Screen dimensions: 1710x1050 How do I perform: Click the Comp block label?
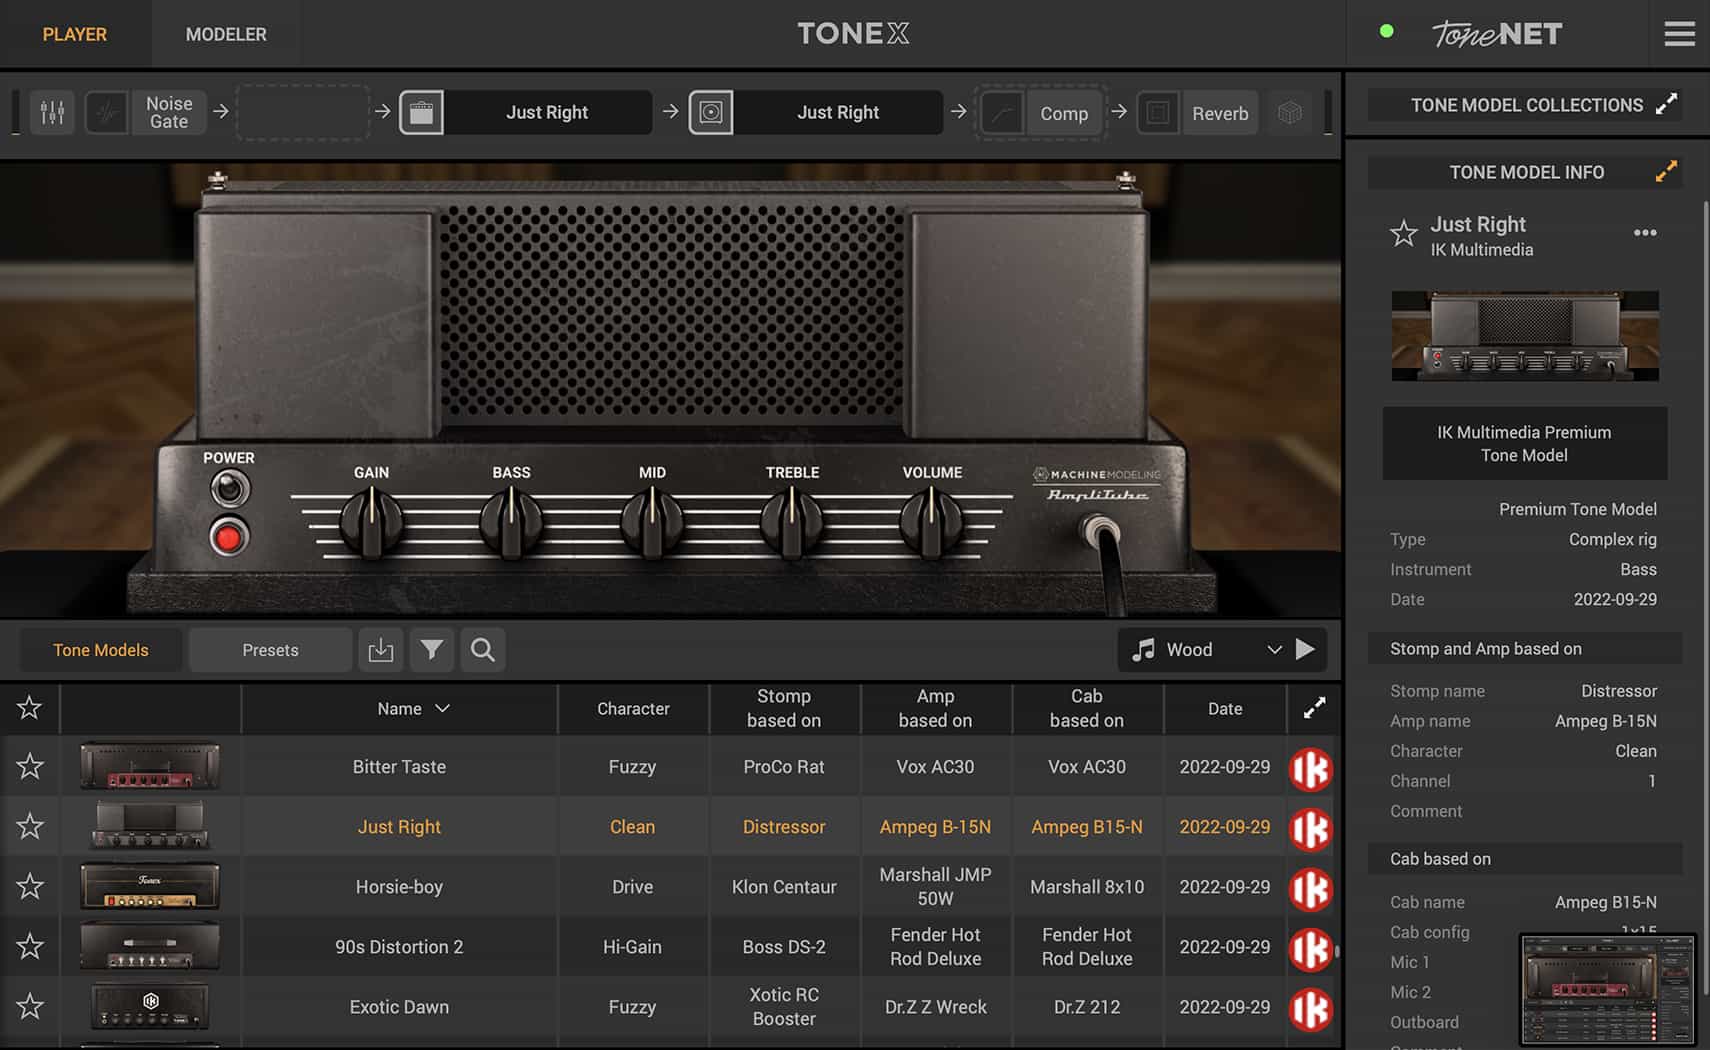pos(1064,114)
